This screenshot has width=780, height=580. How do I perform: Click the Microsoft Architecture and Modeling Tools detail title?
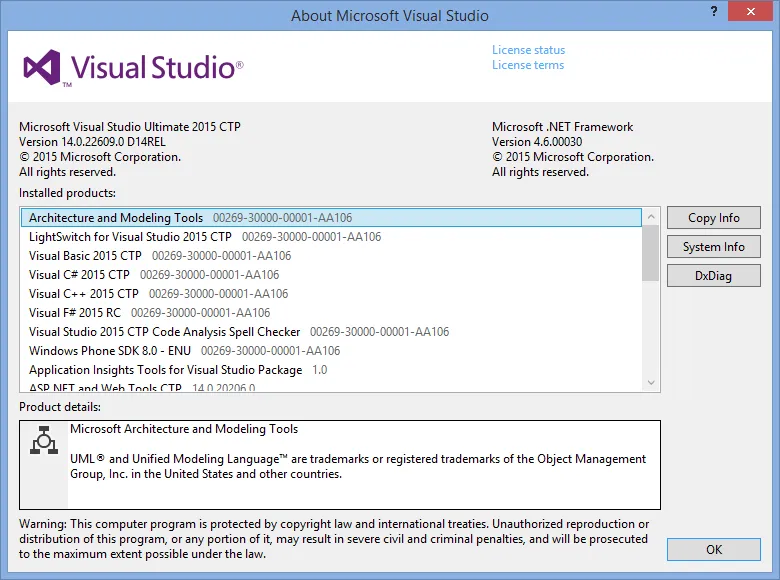pos(184,429)
